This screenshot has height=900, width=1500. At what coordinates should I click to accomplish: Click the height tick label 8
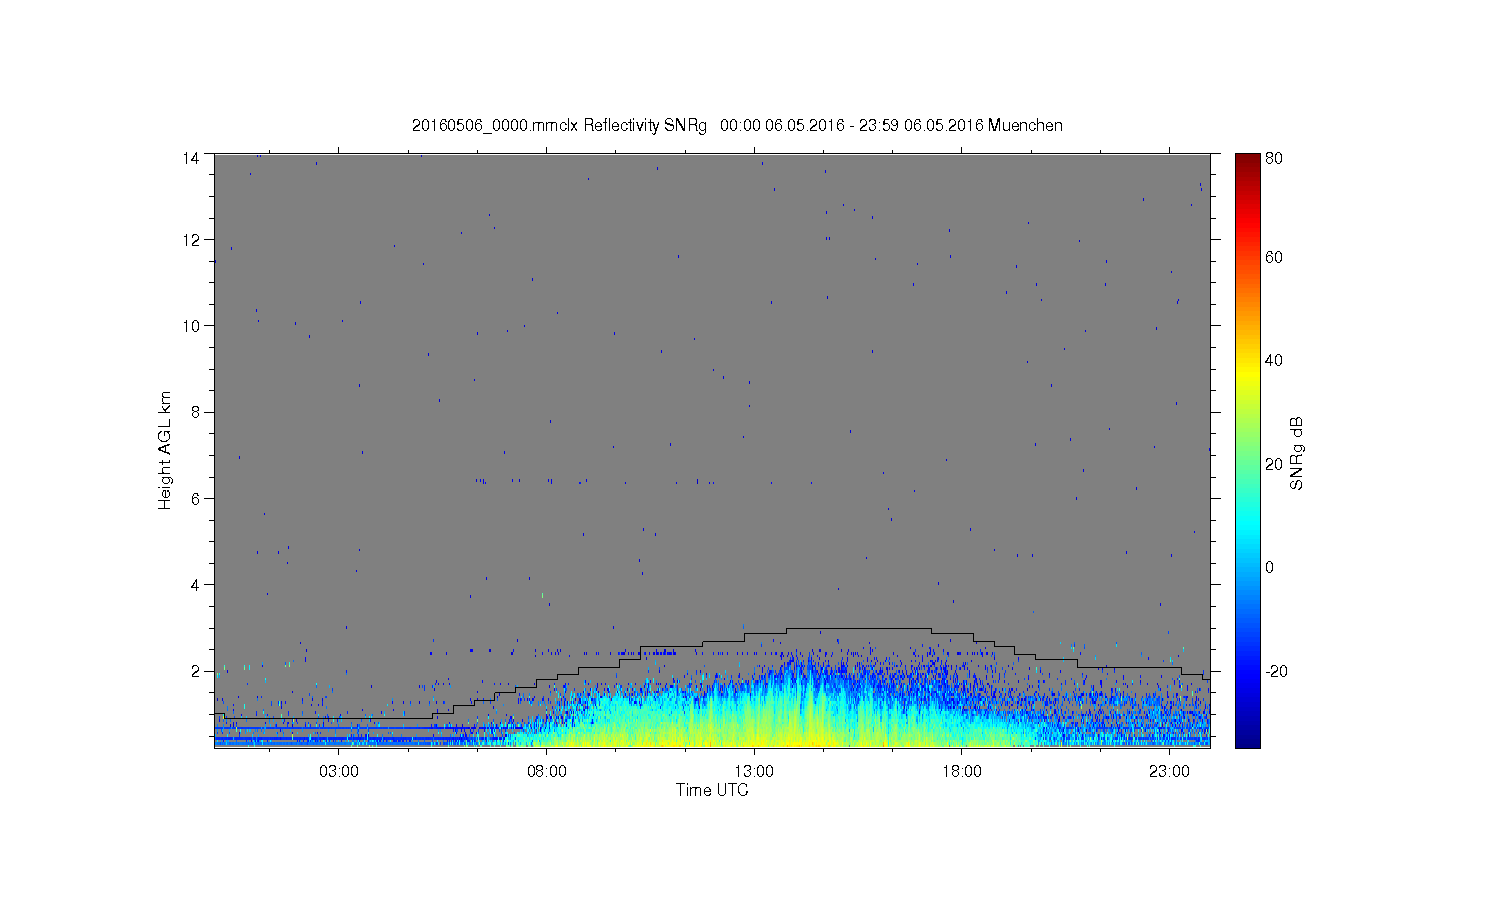(x=195, y=412)
